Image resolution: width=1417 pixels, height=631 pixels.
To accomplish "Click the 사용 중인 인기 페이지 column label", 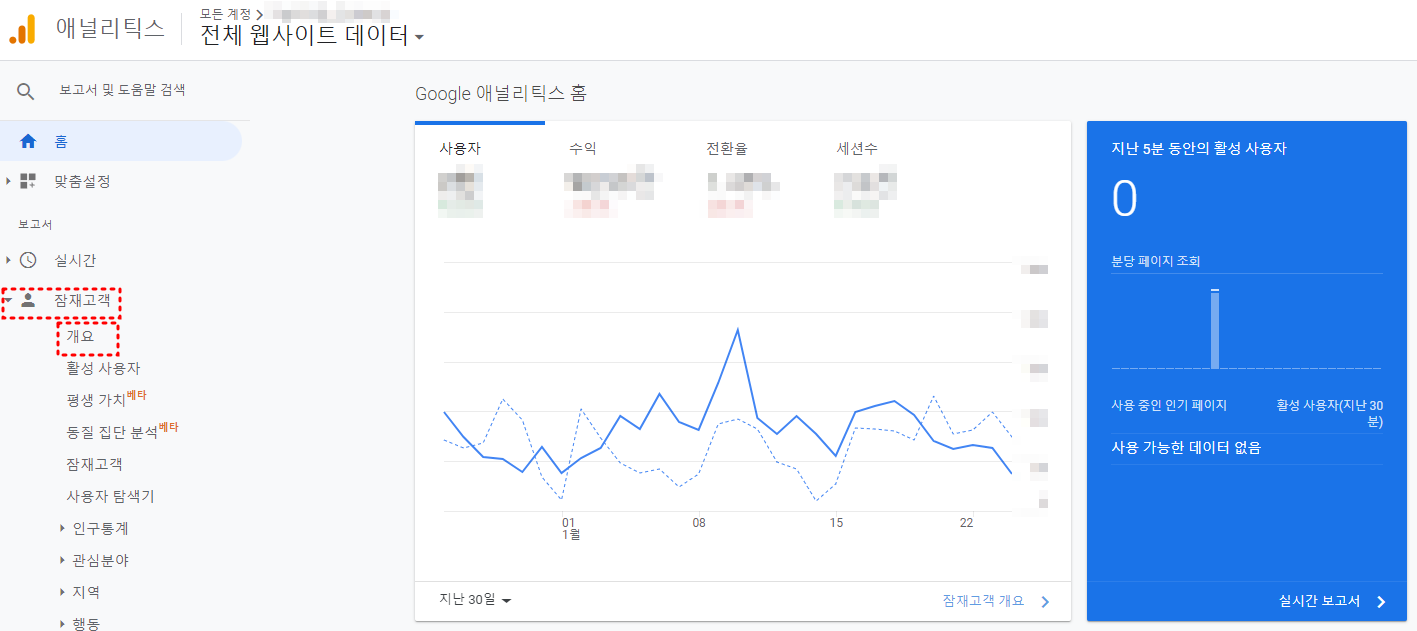I will tap(1169, 405).
